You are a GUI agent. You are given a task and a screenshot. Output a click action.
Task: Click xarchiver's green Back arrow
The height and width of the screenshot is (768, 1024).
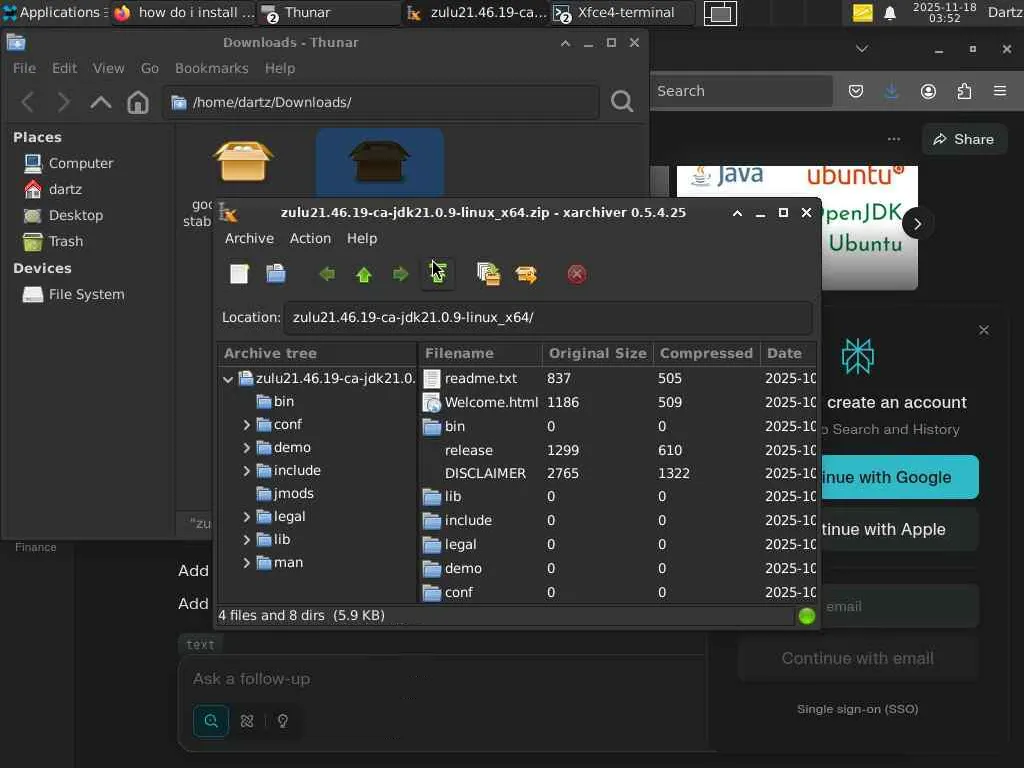[327, 274]
